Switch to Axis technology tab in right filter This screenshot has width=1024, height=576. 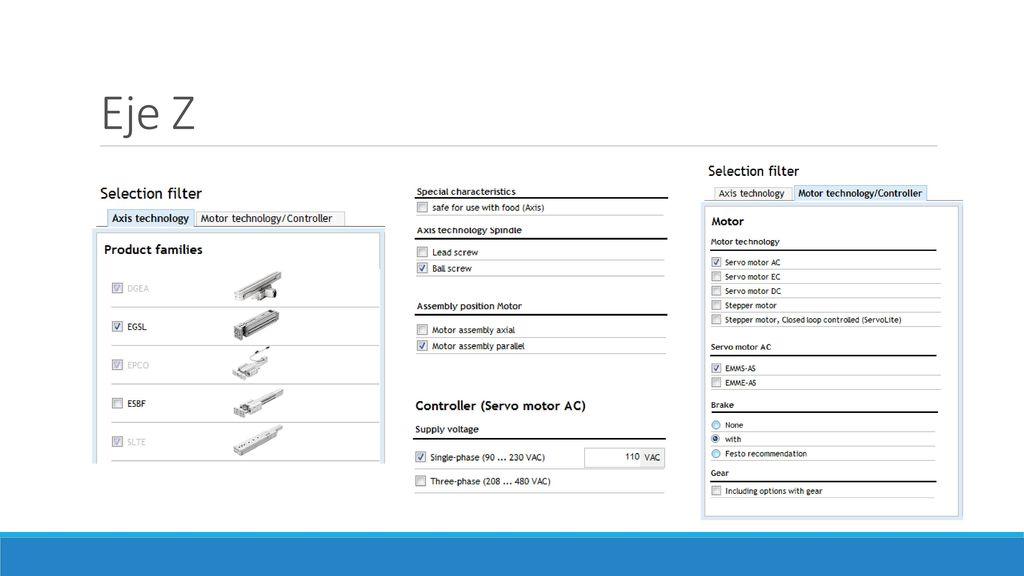pyautogui.click(x=751, y=193)
